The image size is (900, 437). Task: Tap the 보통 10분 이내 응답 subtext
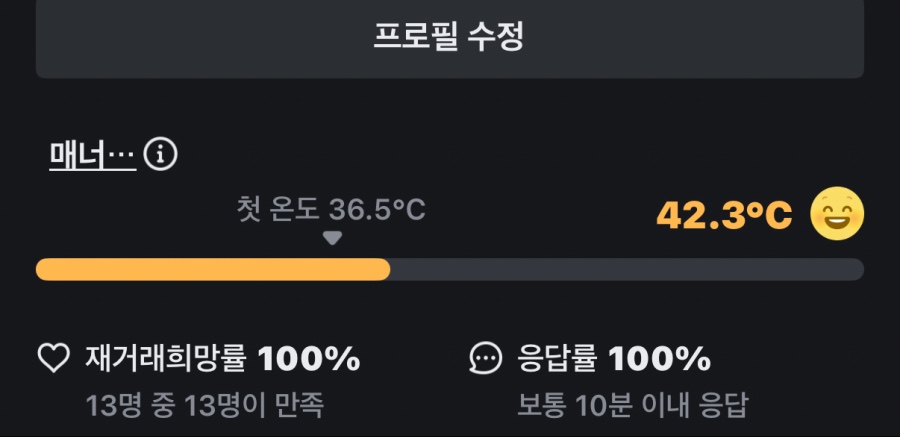pos(632,406)
